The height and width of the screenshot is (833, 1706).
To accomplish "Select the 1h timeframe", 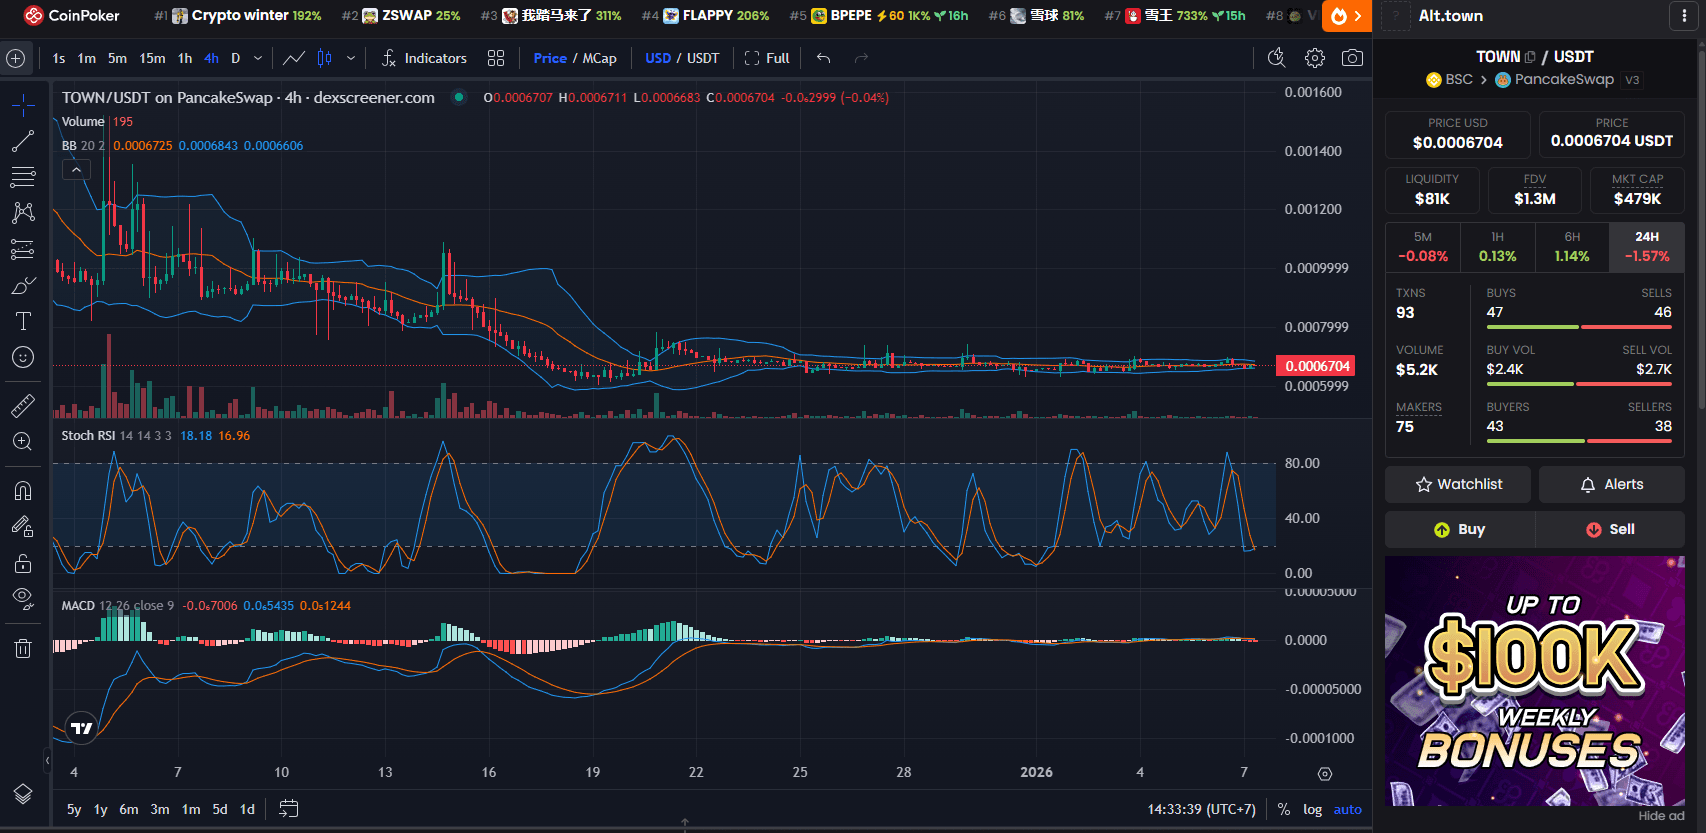I will pos(185,58).
